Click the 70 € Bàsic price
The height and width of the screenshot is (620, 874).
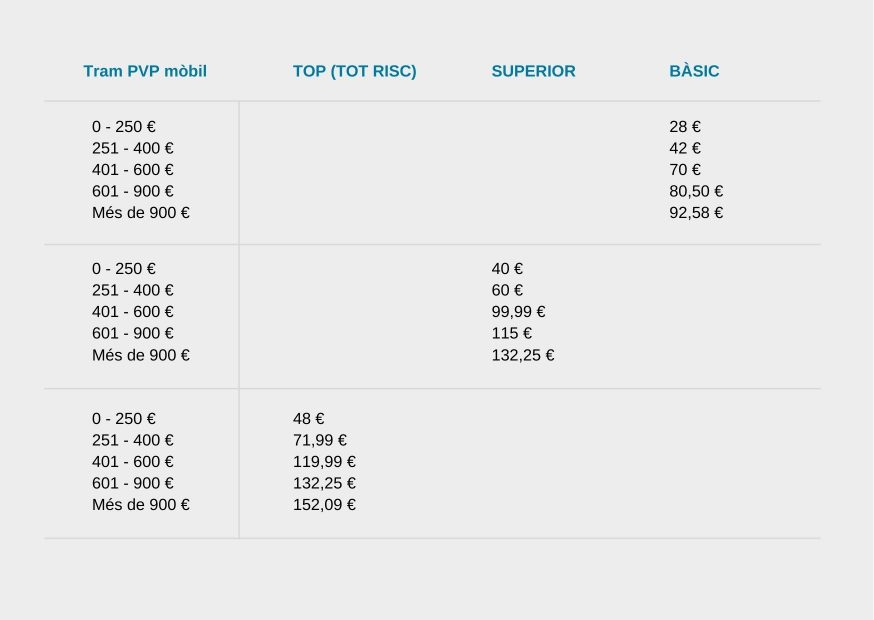coord(684,170)
